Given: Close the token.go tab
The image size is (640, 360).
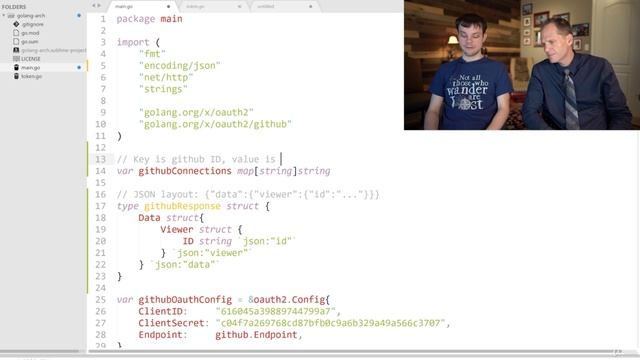Looking at the screenshot, I should pos(239,7).
